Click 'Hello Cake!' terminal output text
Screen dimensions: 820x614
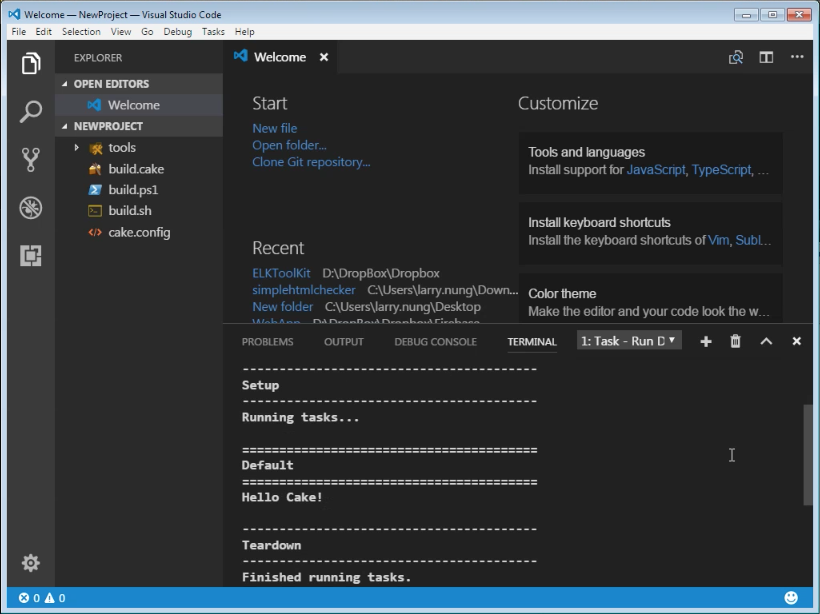tap(282, 497)
